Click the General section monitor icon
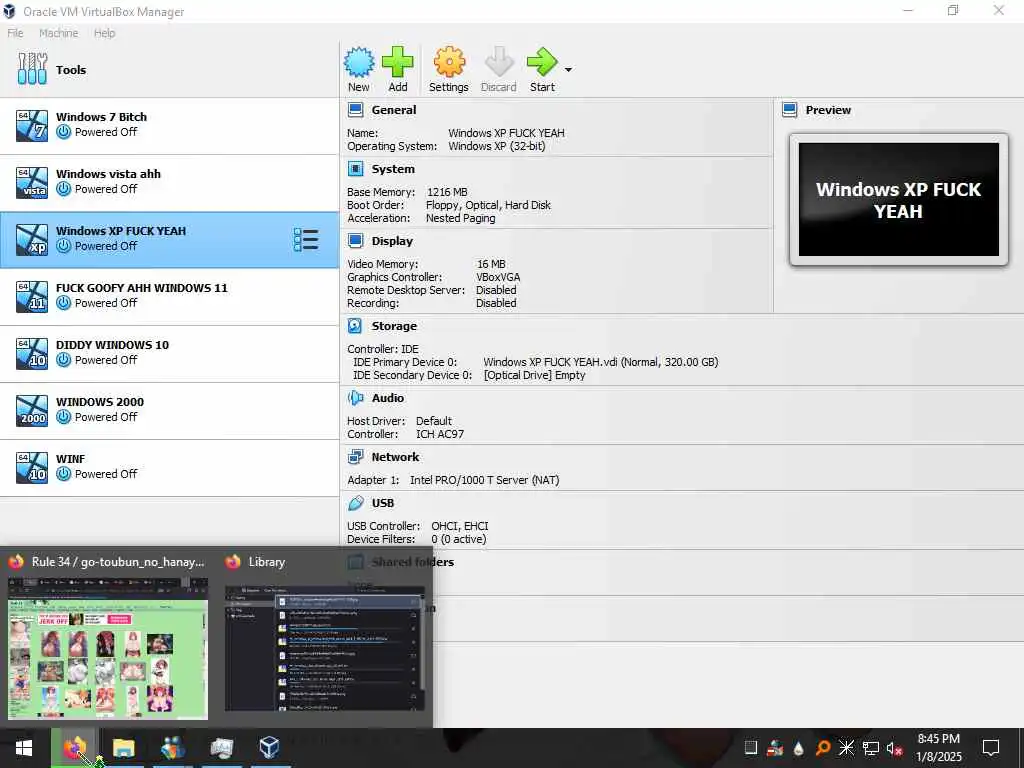Screen dimensions: 1024x768 pyautogui.click(x=355, y=110)
